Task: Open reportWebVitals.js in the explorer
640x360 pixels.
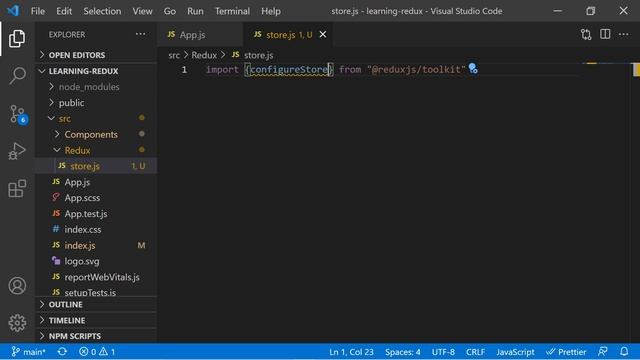Action: pos(96,277)
